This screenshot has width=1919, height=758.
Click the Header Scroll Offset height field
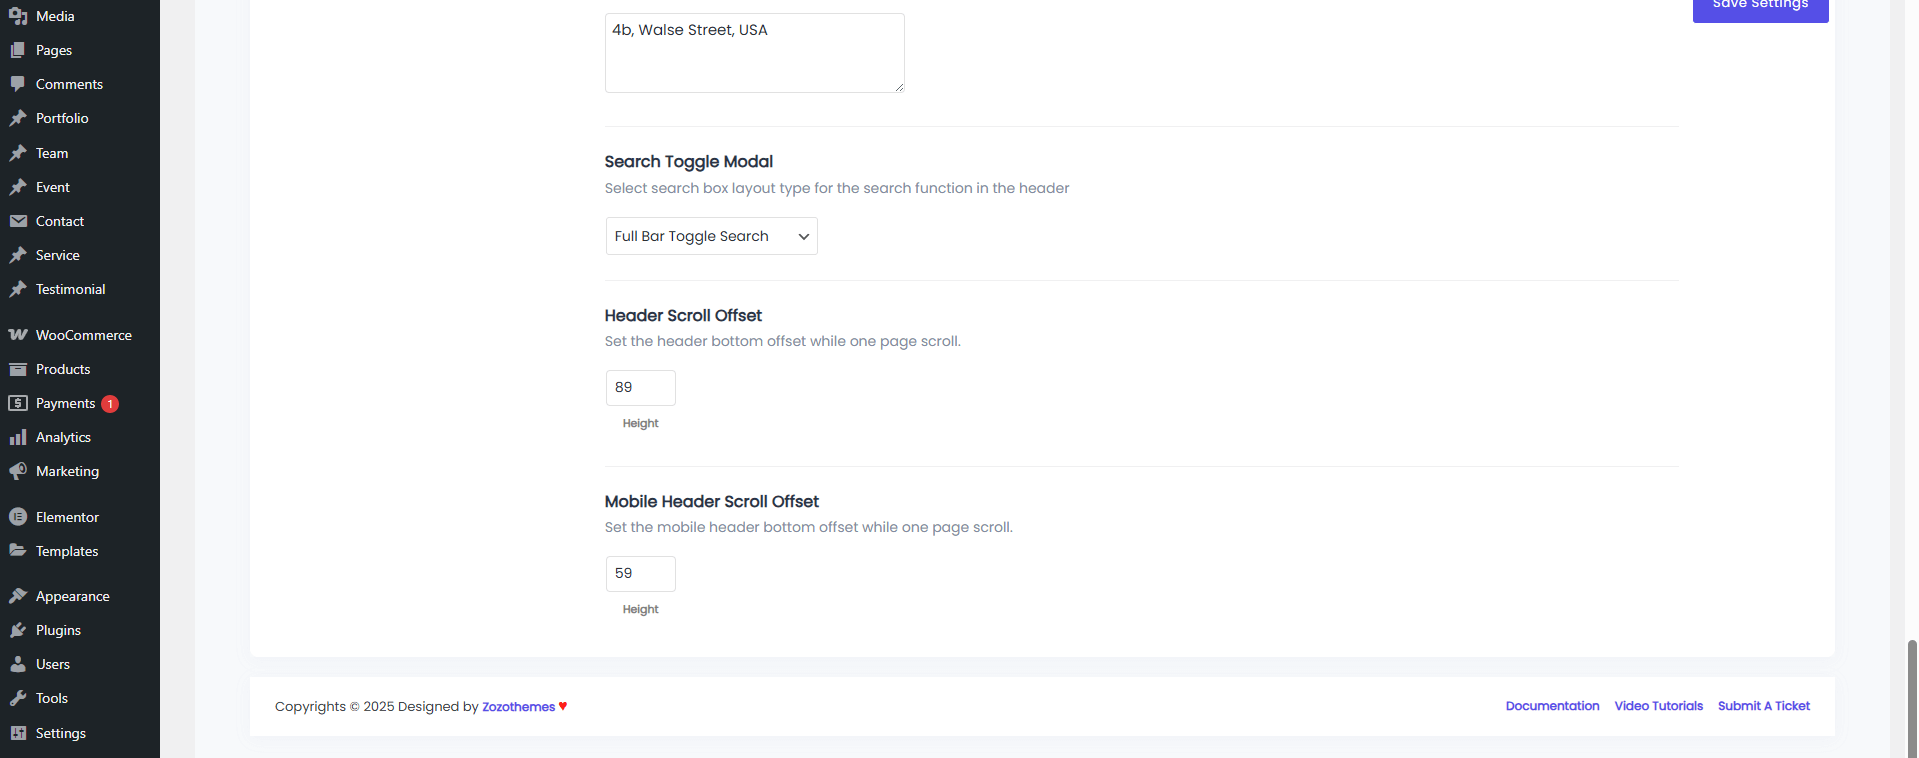640,388
